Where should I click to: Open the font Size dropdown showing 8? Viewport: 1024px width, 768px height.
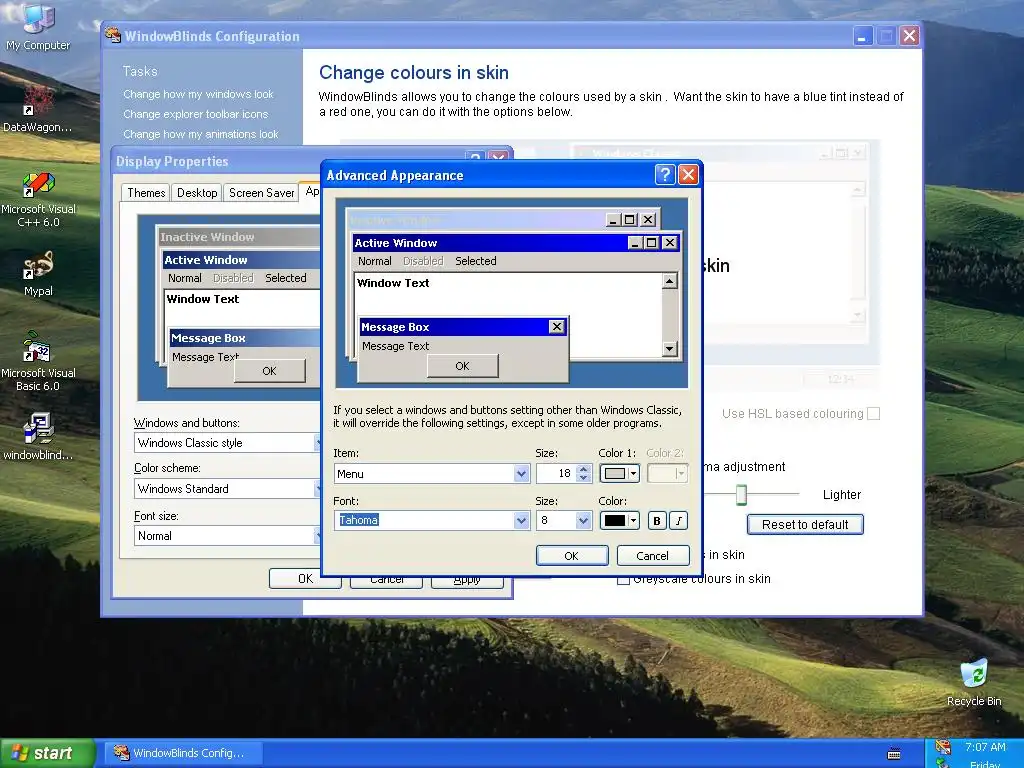click(x=583, y=520)
